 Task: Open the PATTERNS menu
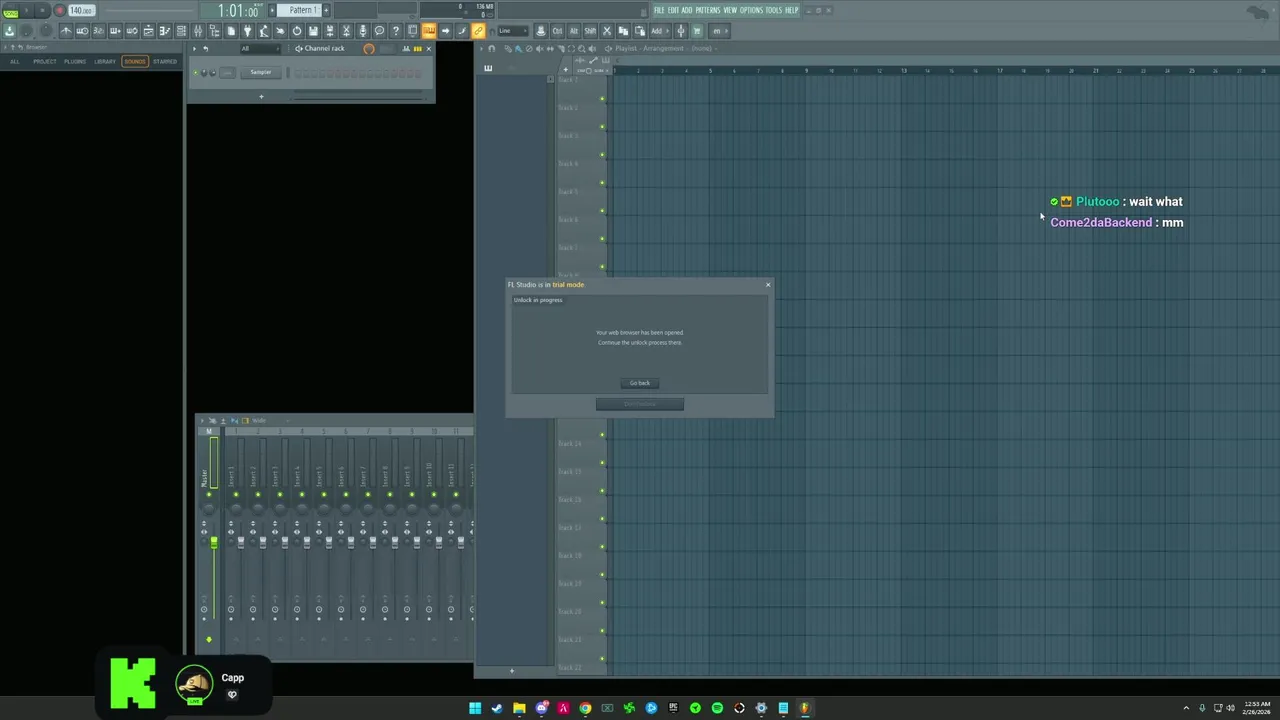coord(708,10)
